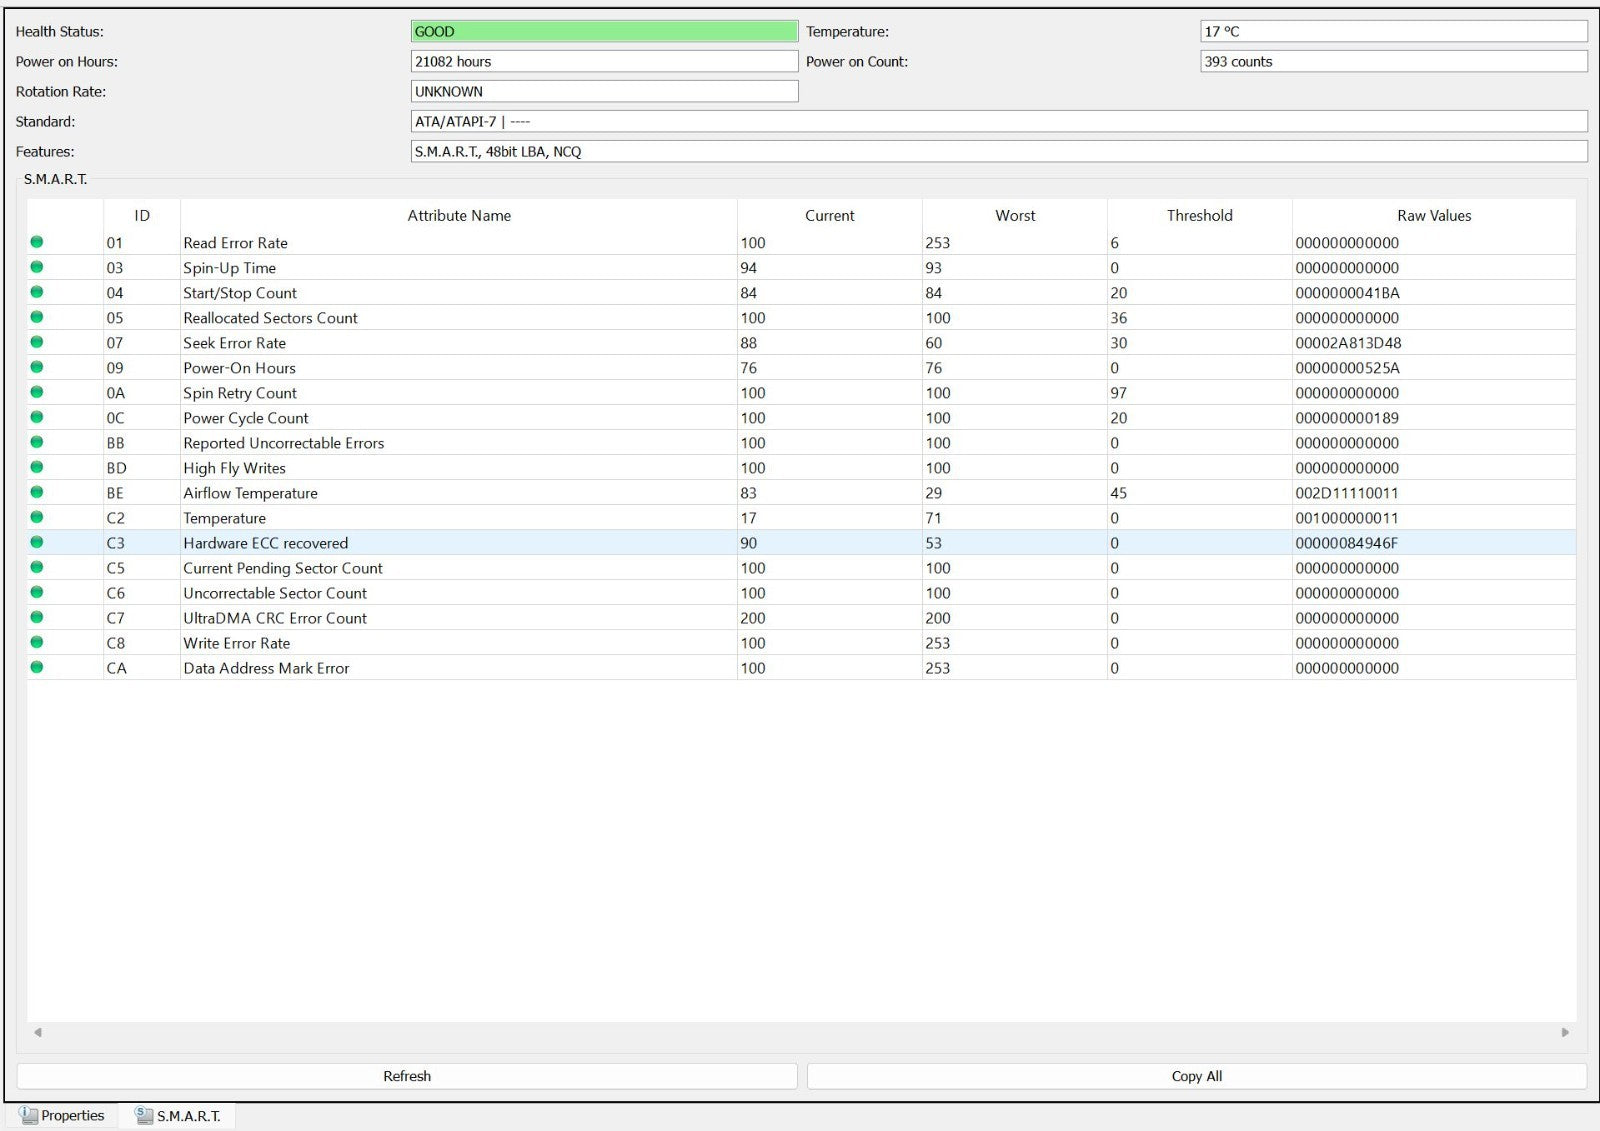This screenshot has height=1131, width=1600.
Task: Click raw value 00002A813D48
Action: point(1348,343)
